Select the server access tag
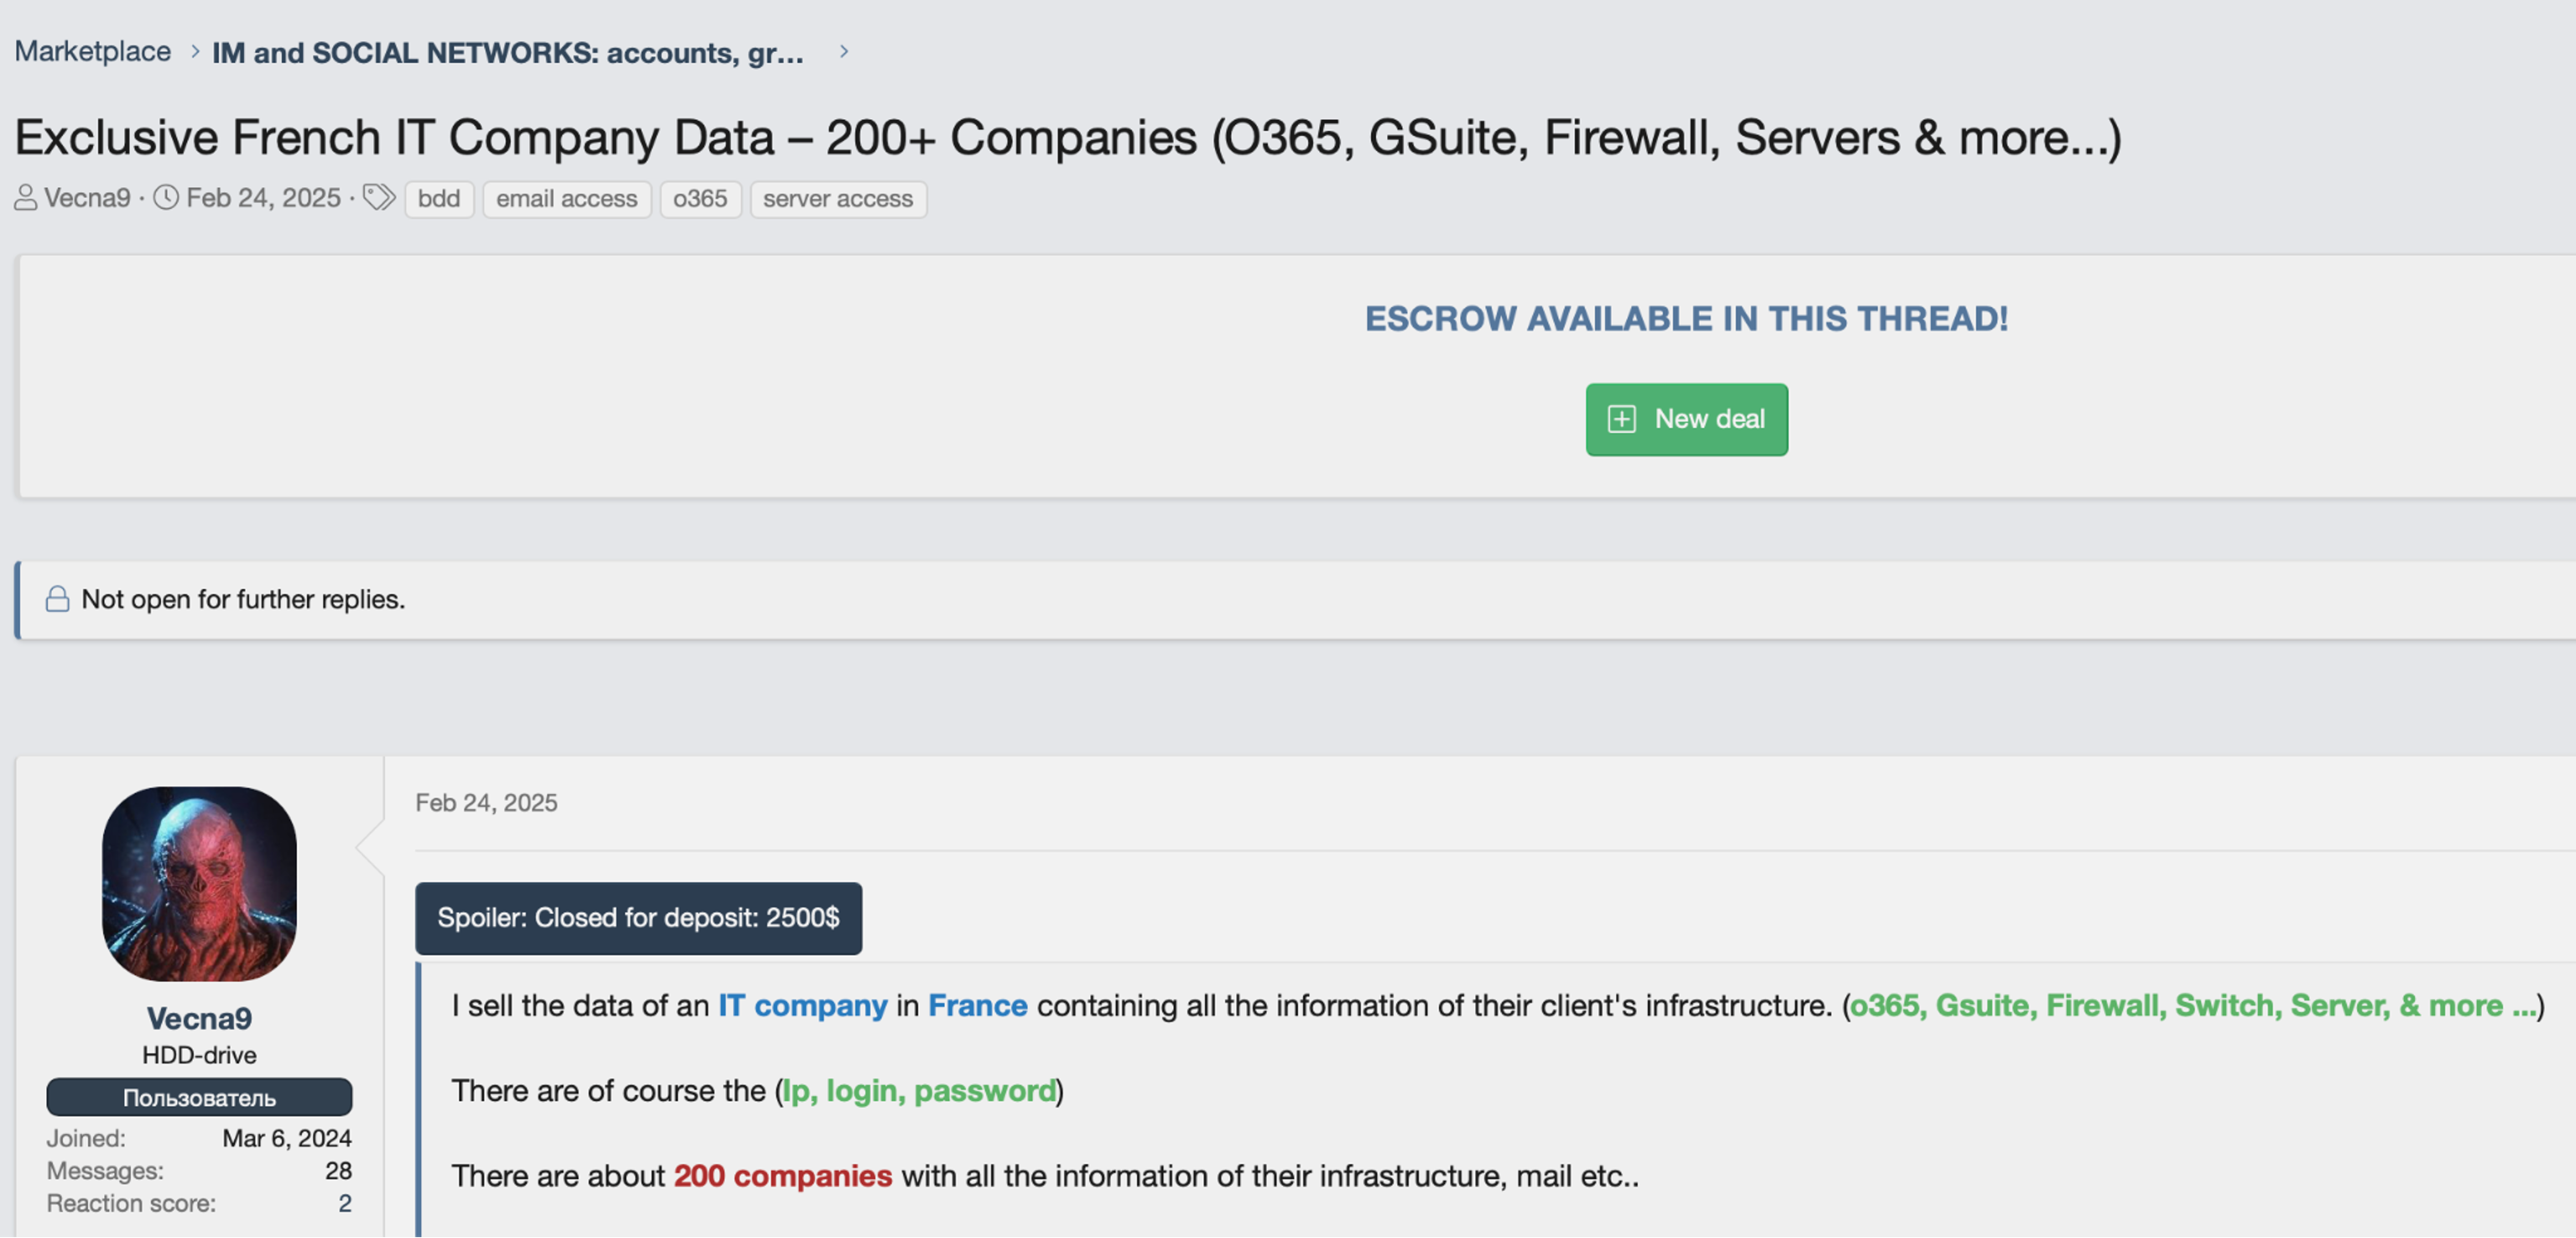Viewport: 2576px width, 1238px height. point(837,199)
